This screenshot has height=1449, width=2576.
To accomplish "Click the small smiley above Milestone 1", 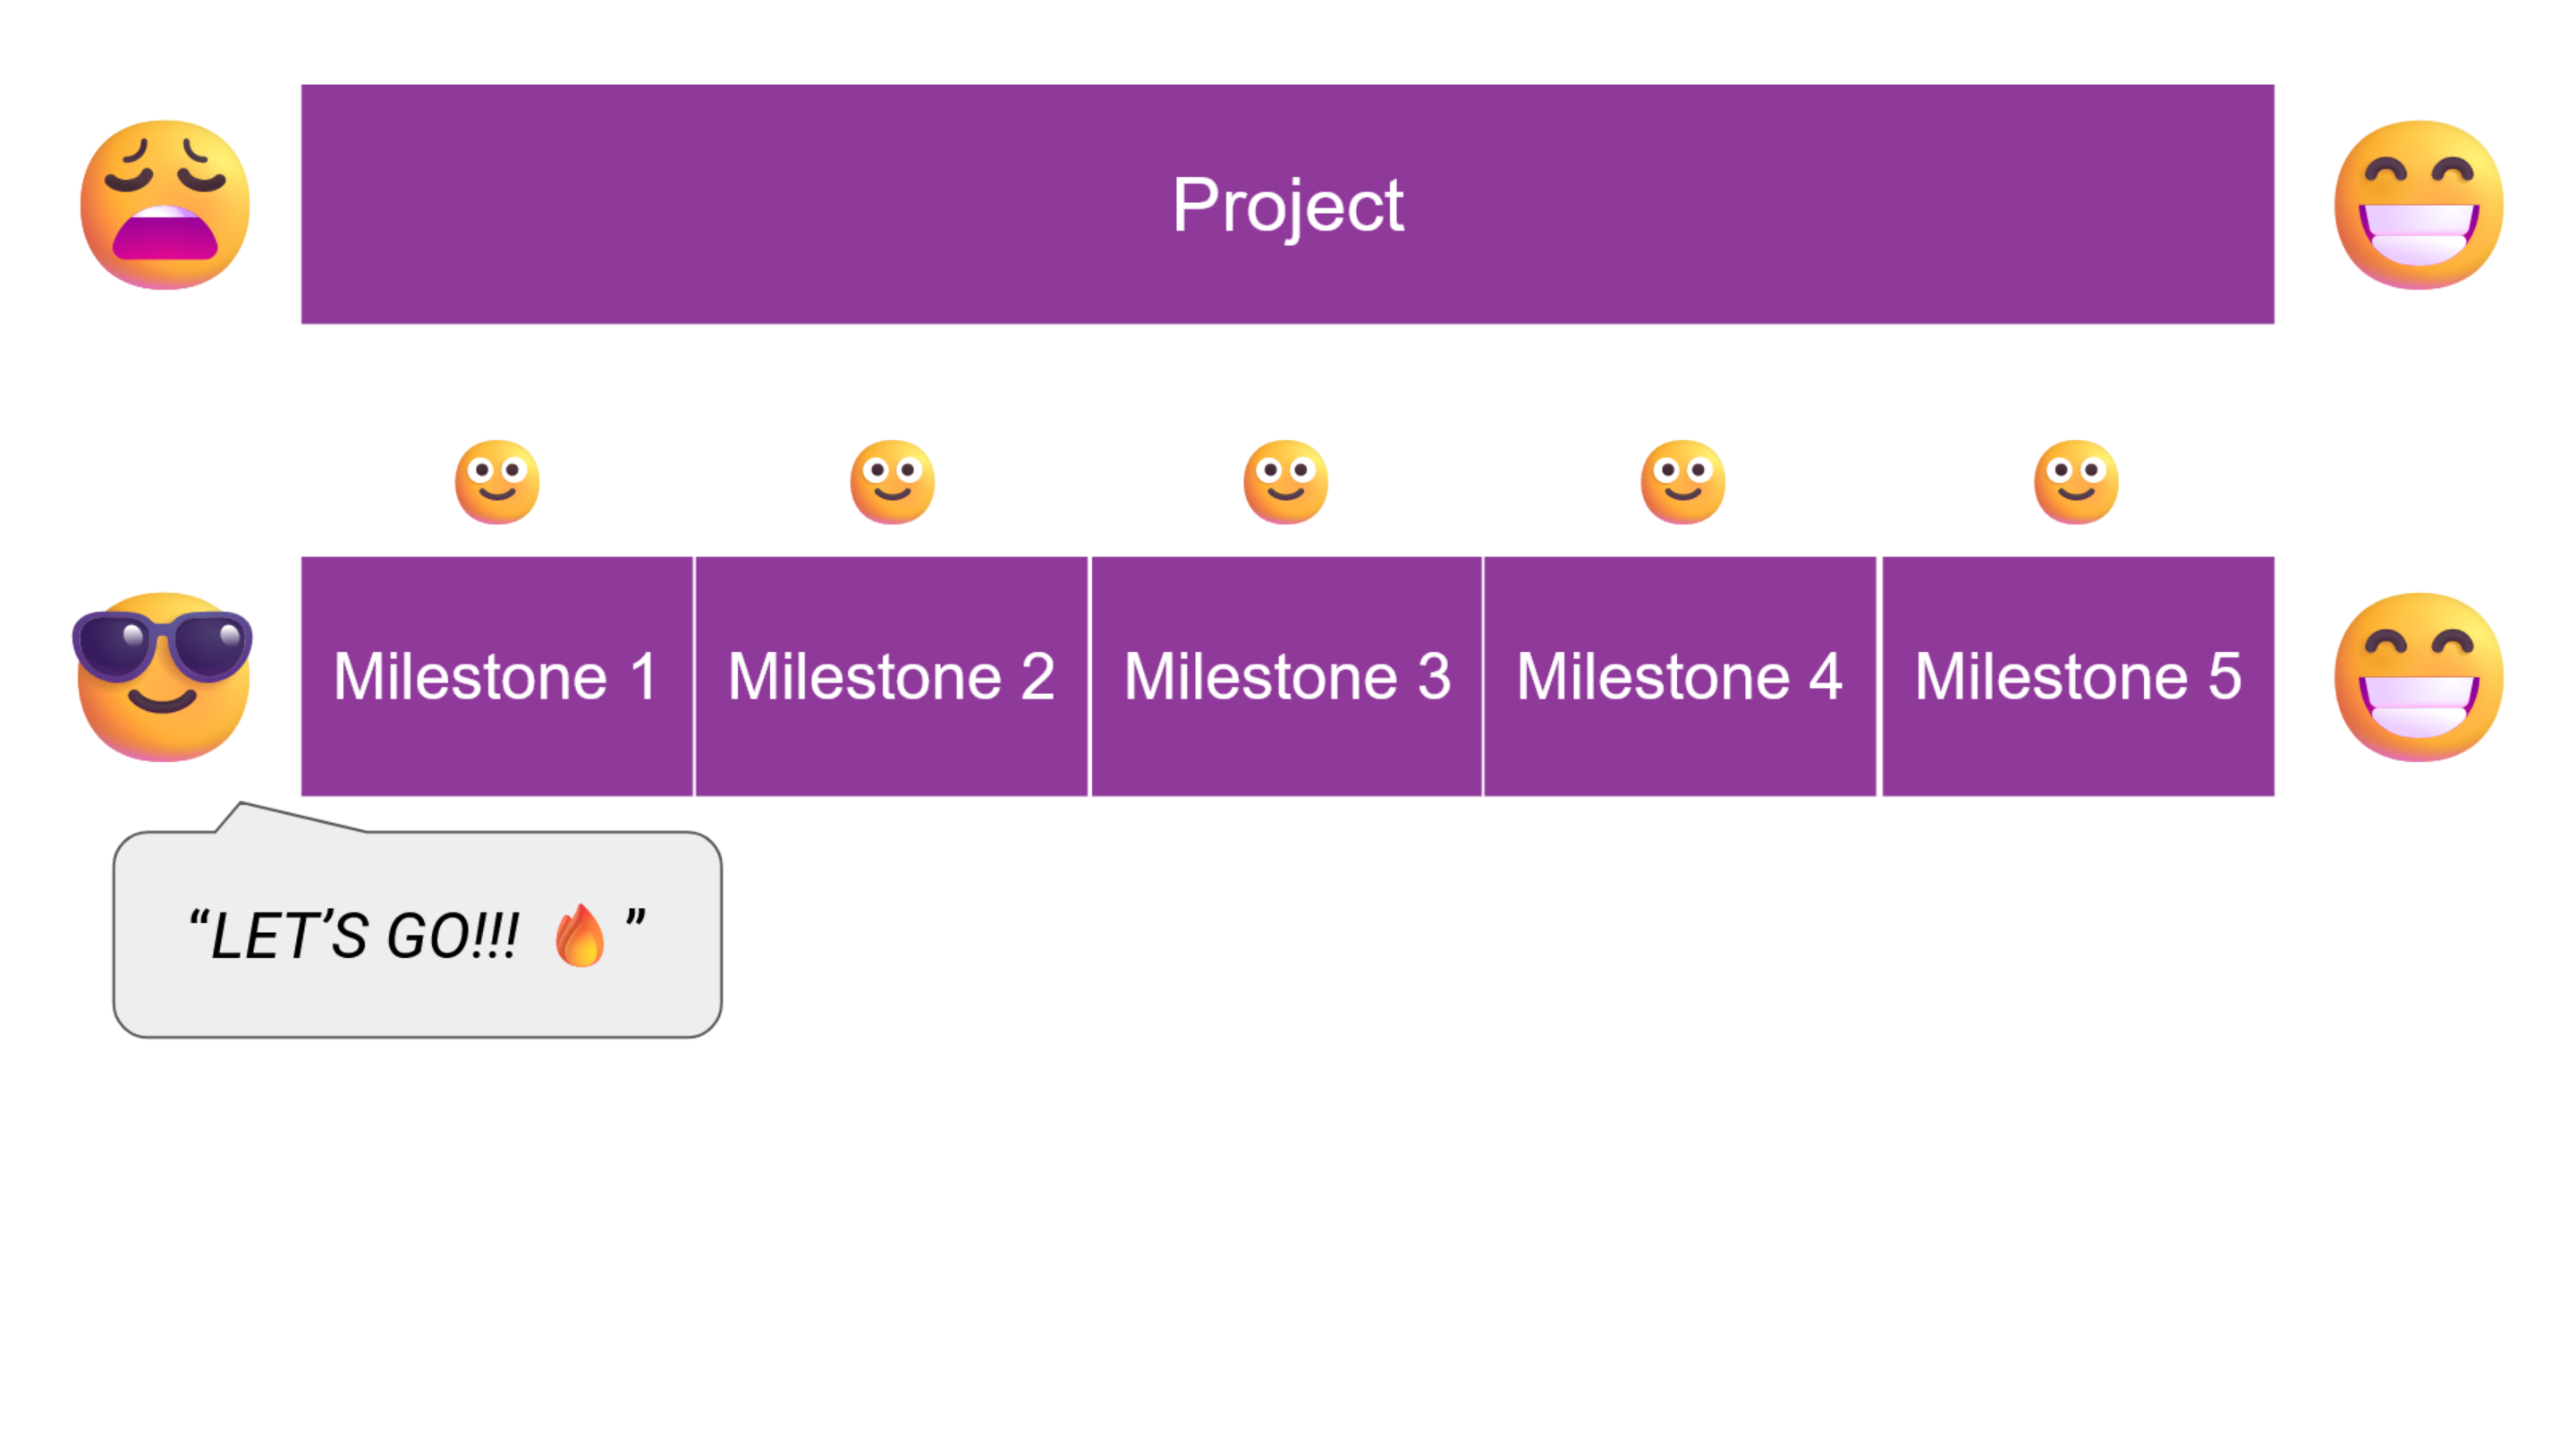I will pyautogui.click(x=497, y=482).
